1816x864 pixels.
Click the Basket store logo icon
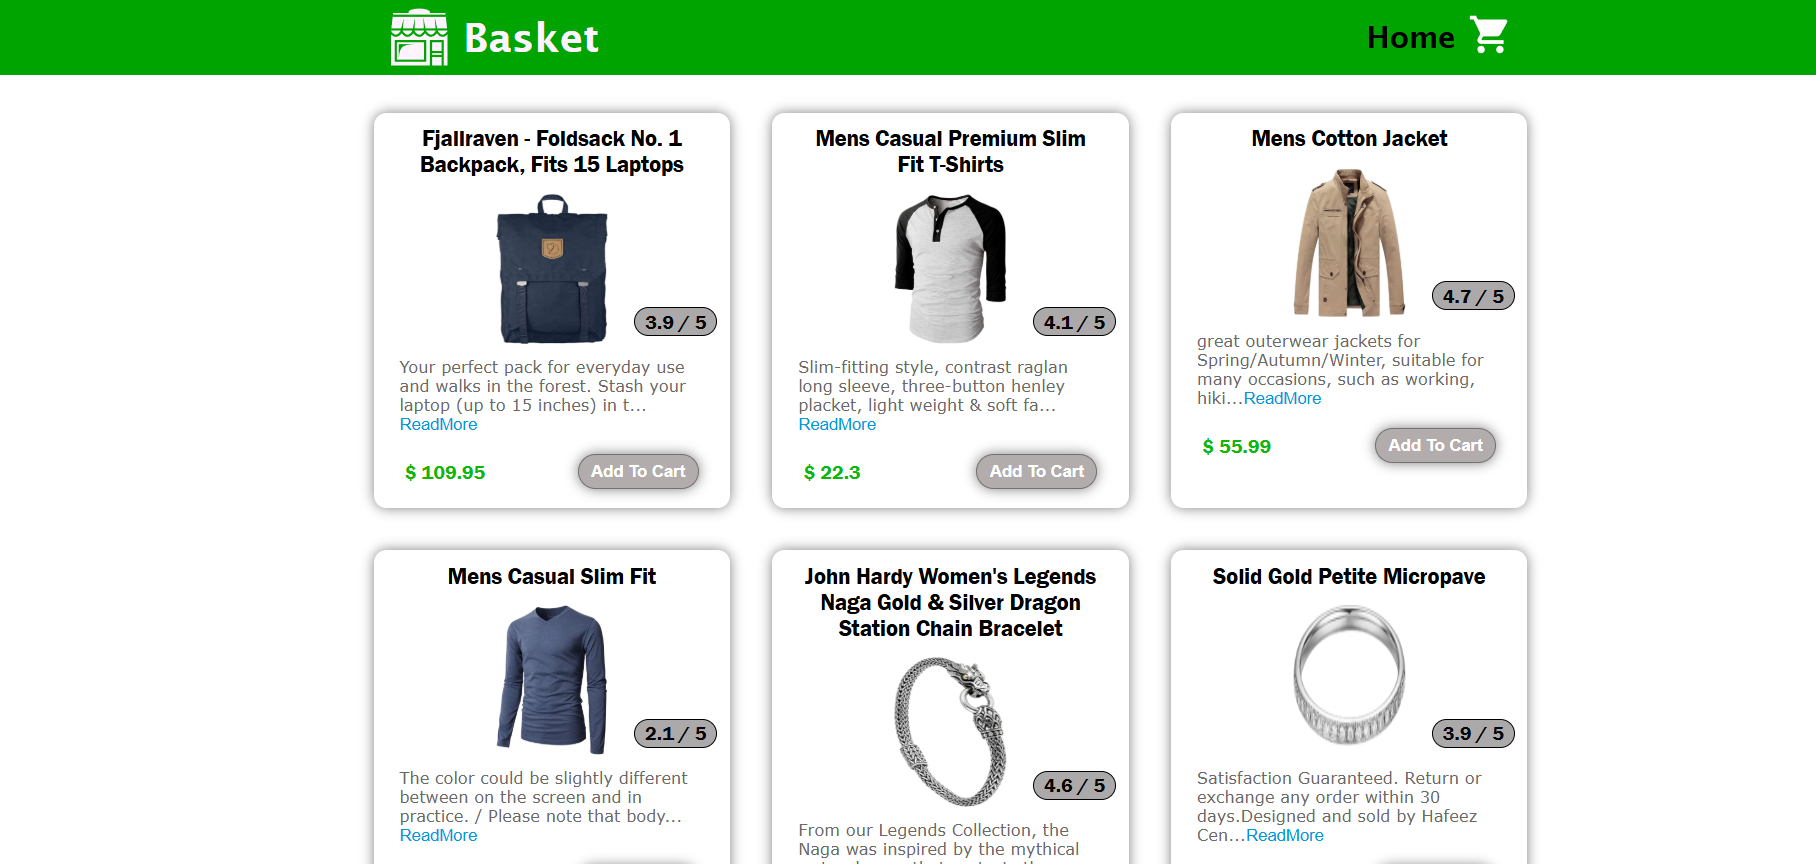419,38
